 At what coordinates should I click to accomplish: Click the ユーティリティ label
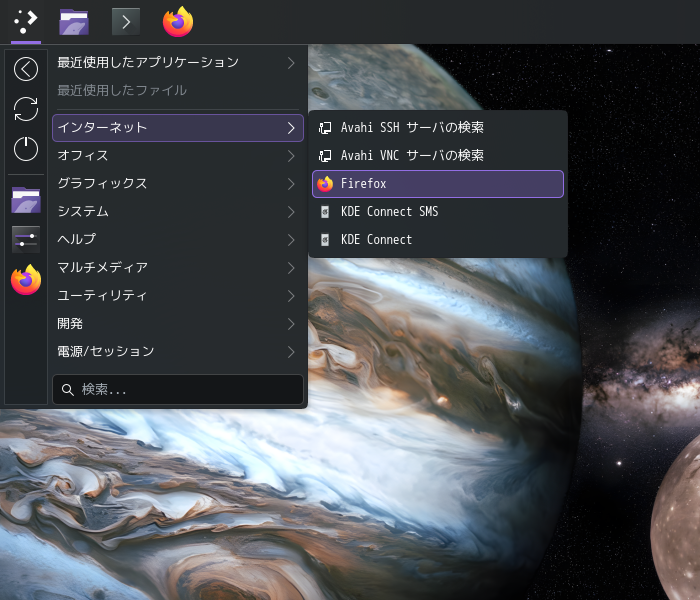point(102,296)
